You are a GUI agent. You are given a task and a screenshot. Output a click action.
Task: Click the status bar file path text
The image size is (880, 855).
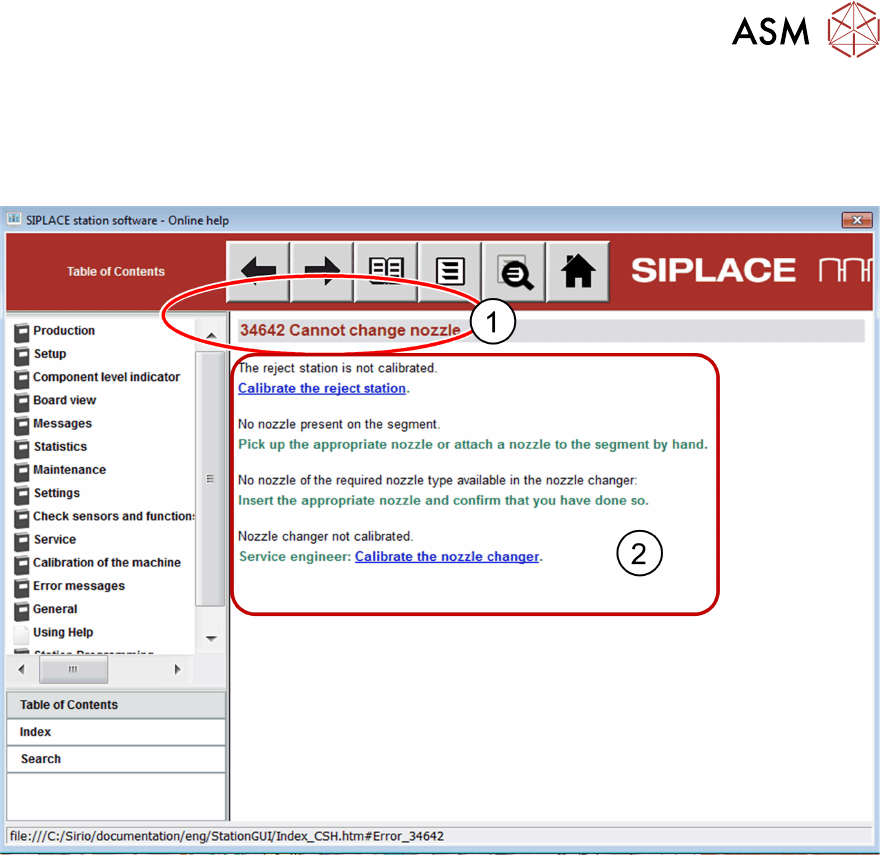pos(227,836)
